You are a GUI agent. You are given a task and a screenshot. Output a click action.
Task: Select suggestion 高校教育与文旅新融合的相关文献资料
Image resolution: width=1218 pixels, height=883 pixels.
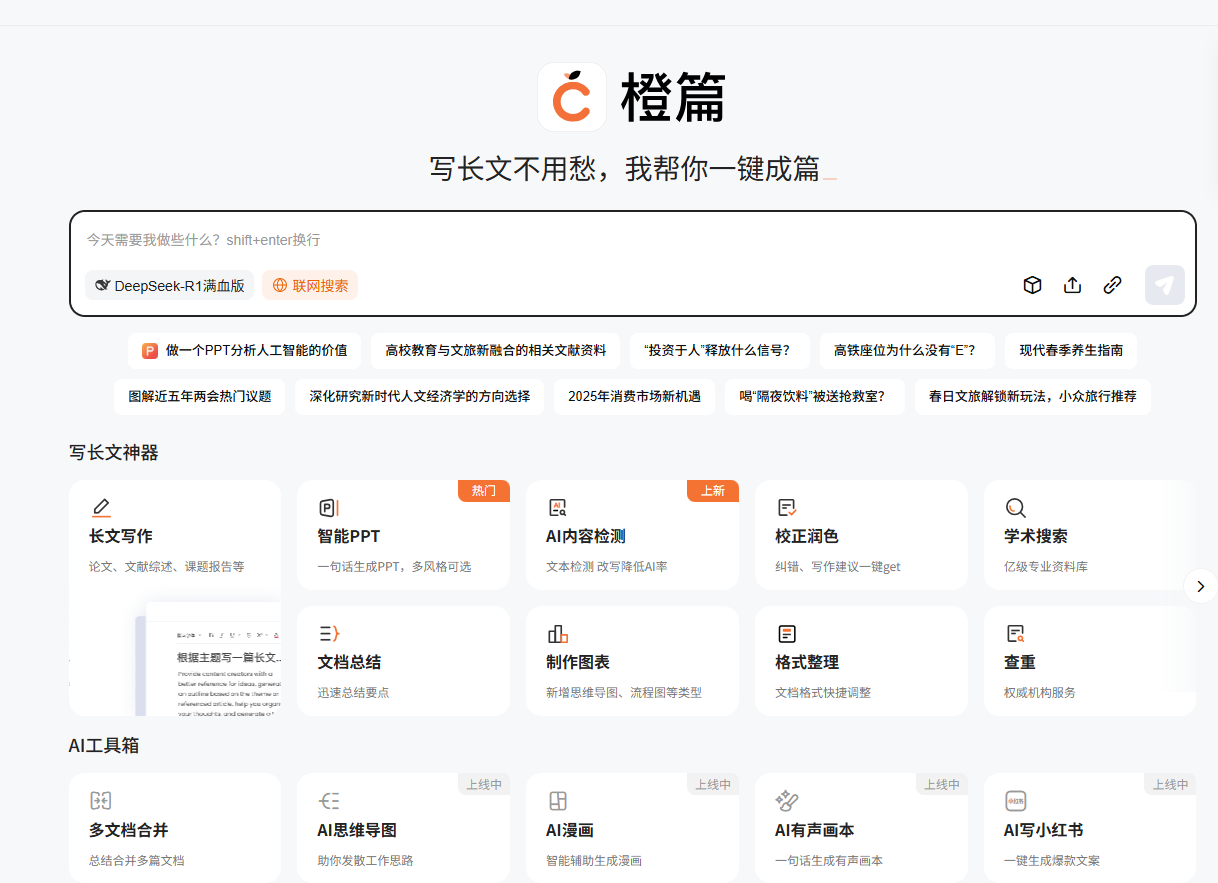tap(496, 351)
